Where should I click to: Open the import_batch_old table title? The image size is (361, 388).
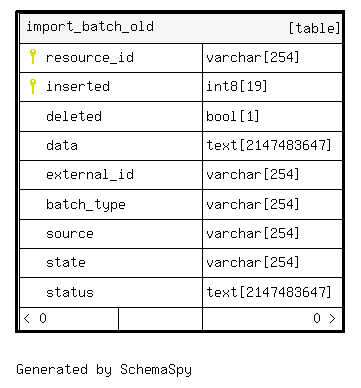(90, 27)
